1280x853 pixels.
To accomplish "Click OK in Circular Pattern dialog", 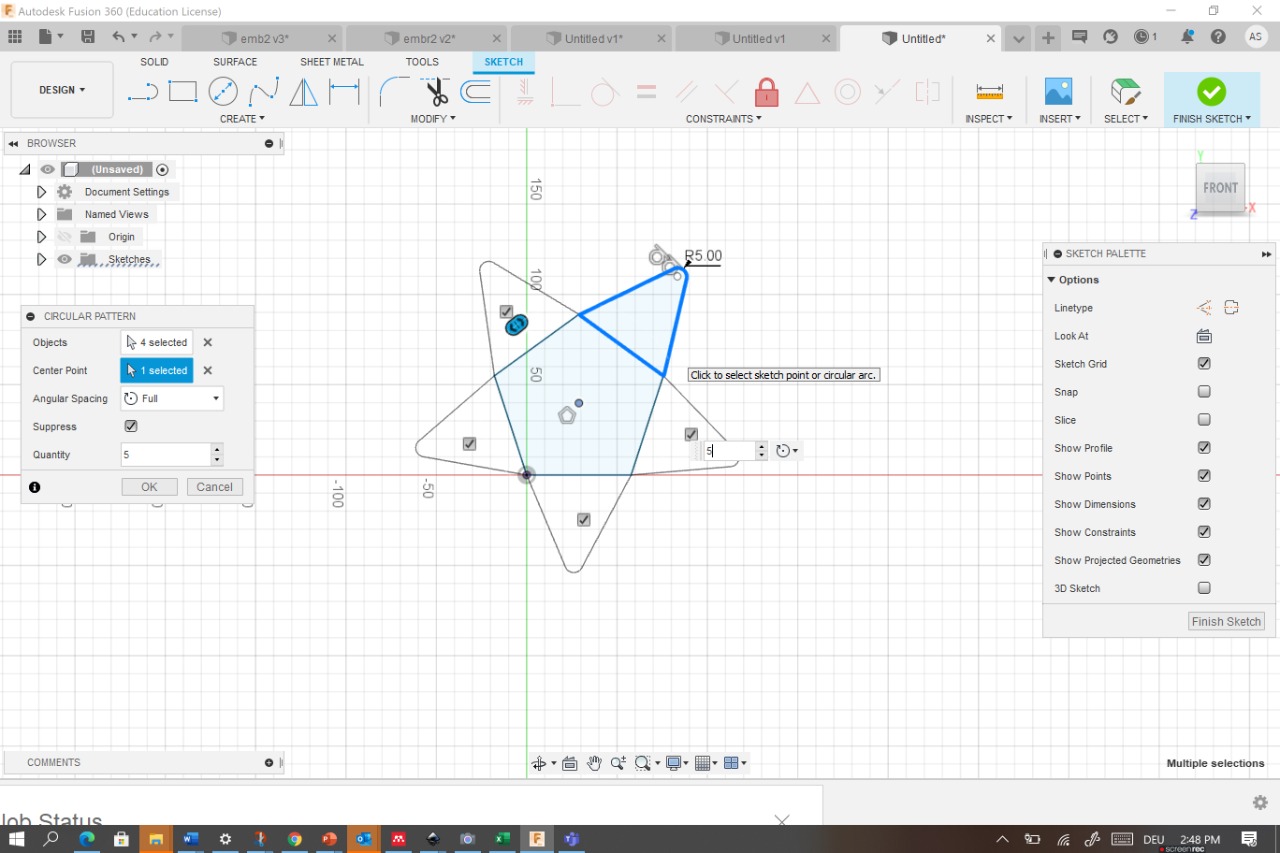I will tap(149, 487).
